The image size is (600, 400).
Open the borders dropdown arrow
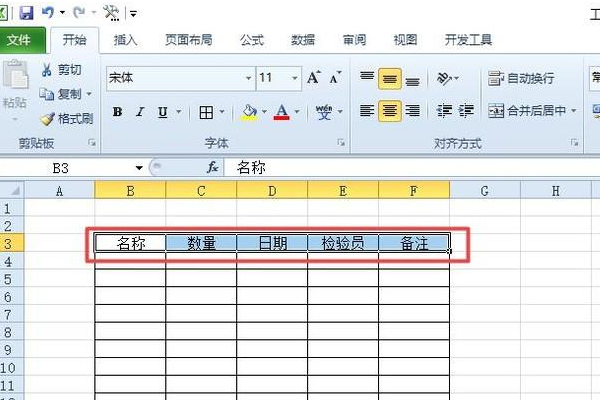pos(222,112)
